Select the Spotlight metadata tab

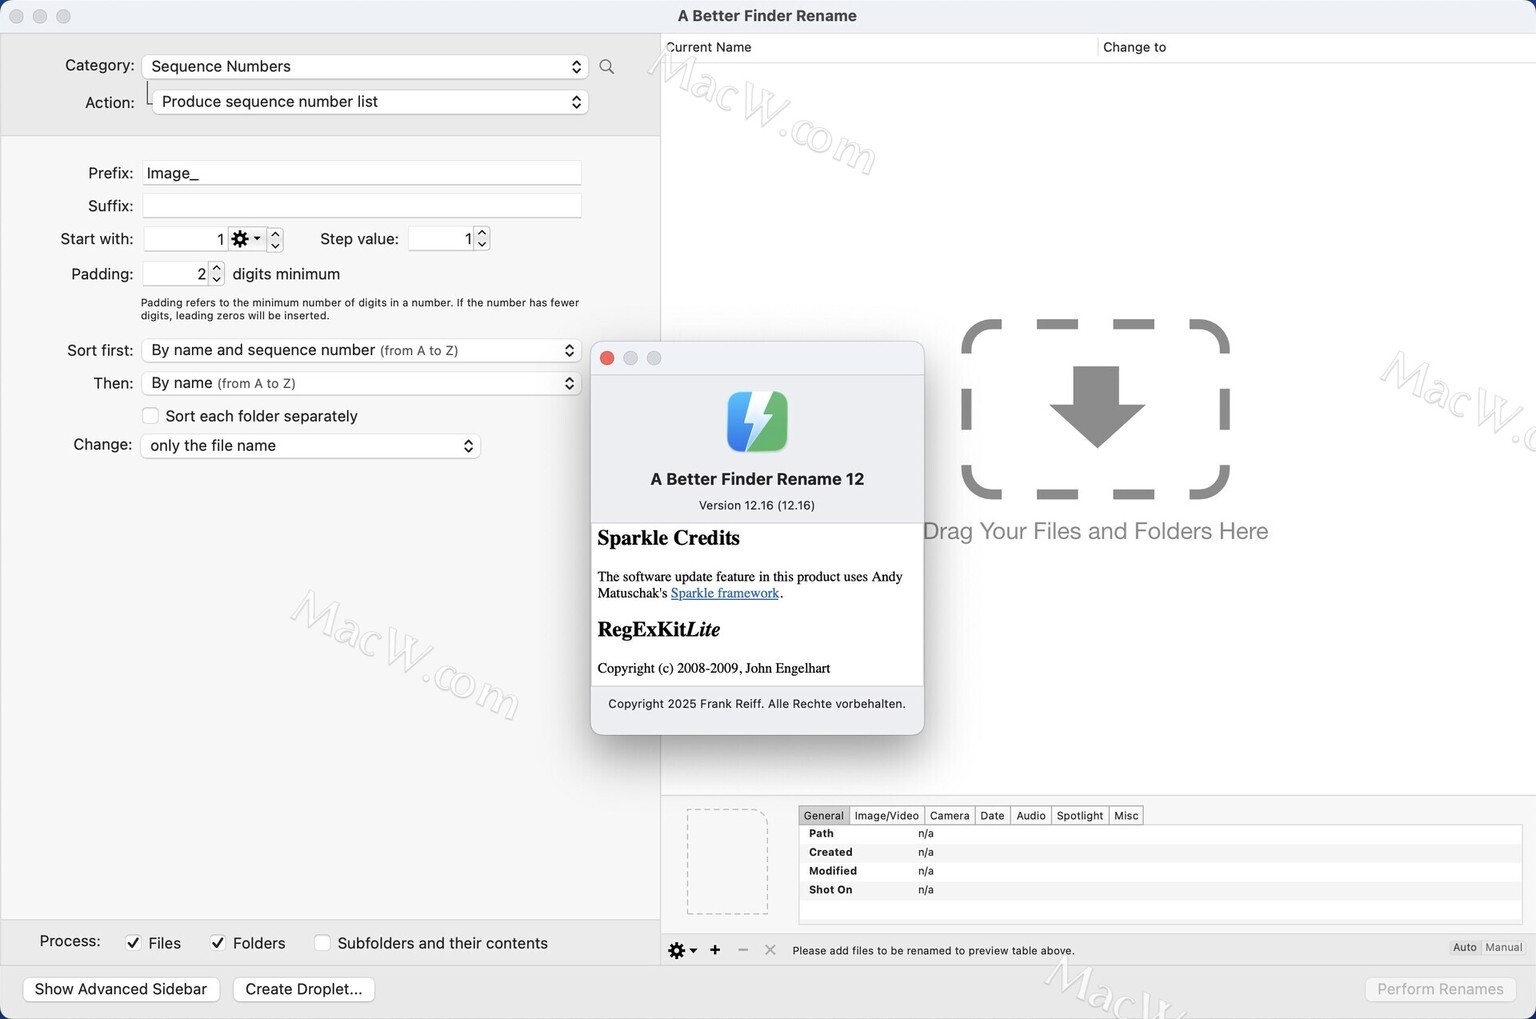[x=1080, y=816]
